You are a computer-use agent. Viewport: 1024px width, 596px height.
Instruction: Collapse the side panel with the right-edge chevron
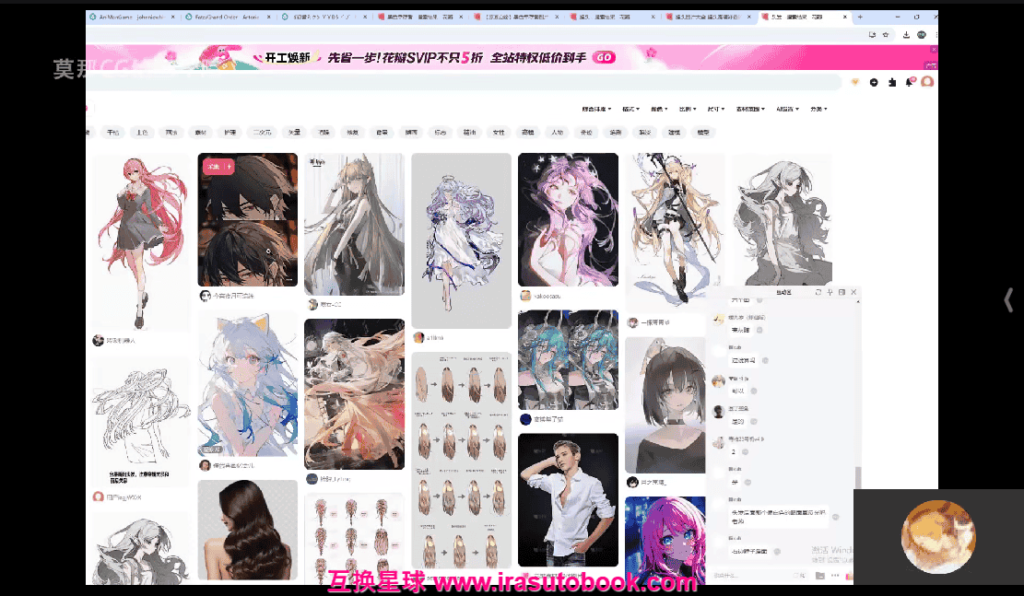[1008, 300]
